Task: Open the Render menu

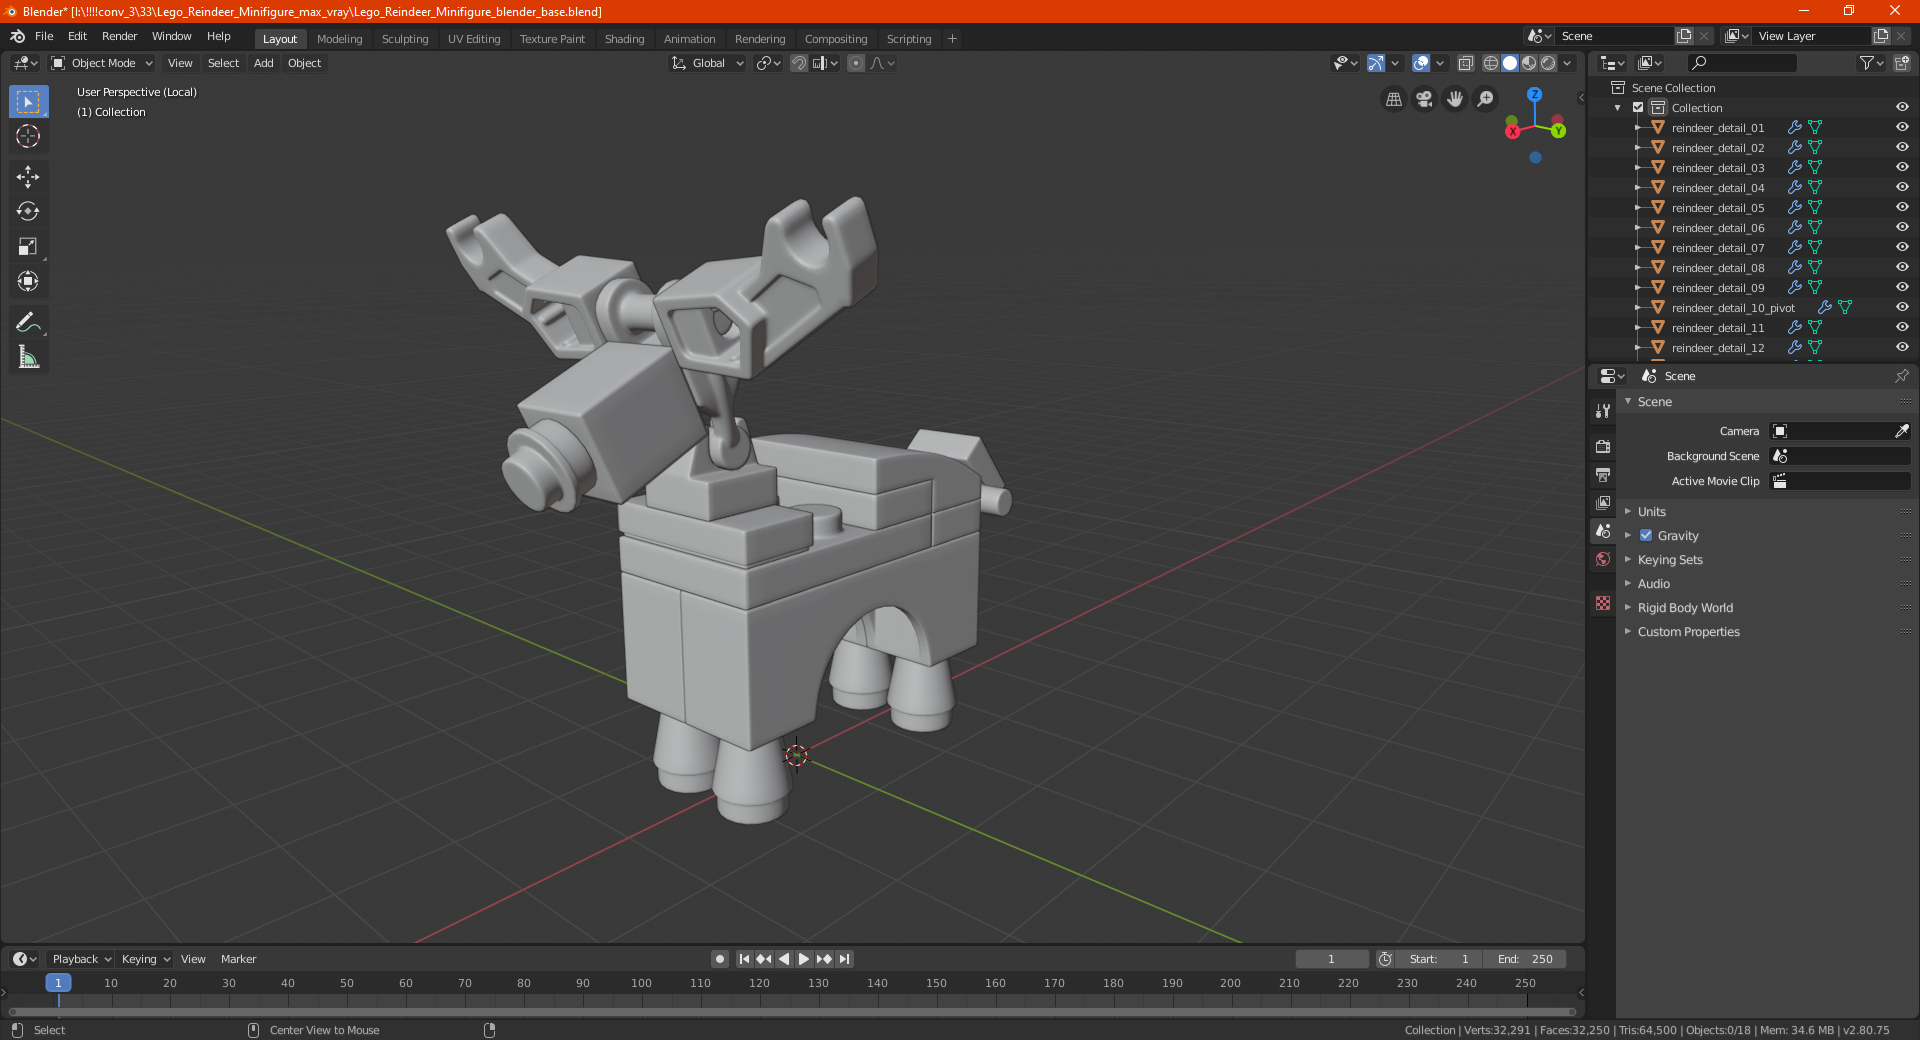Action: point(120,36)
